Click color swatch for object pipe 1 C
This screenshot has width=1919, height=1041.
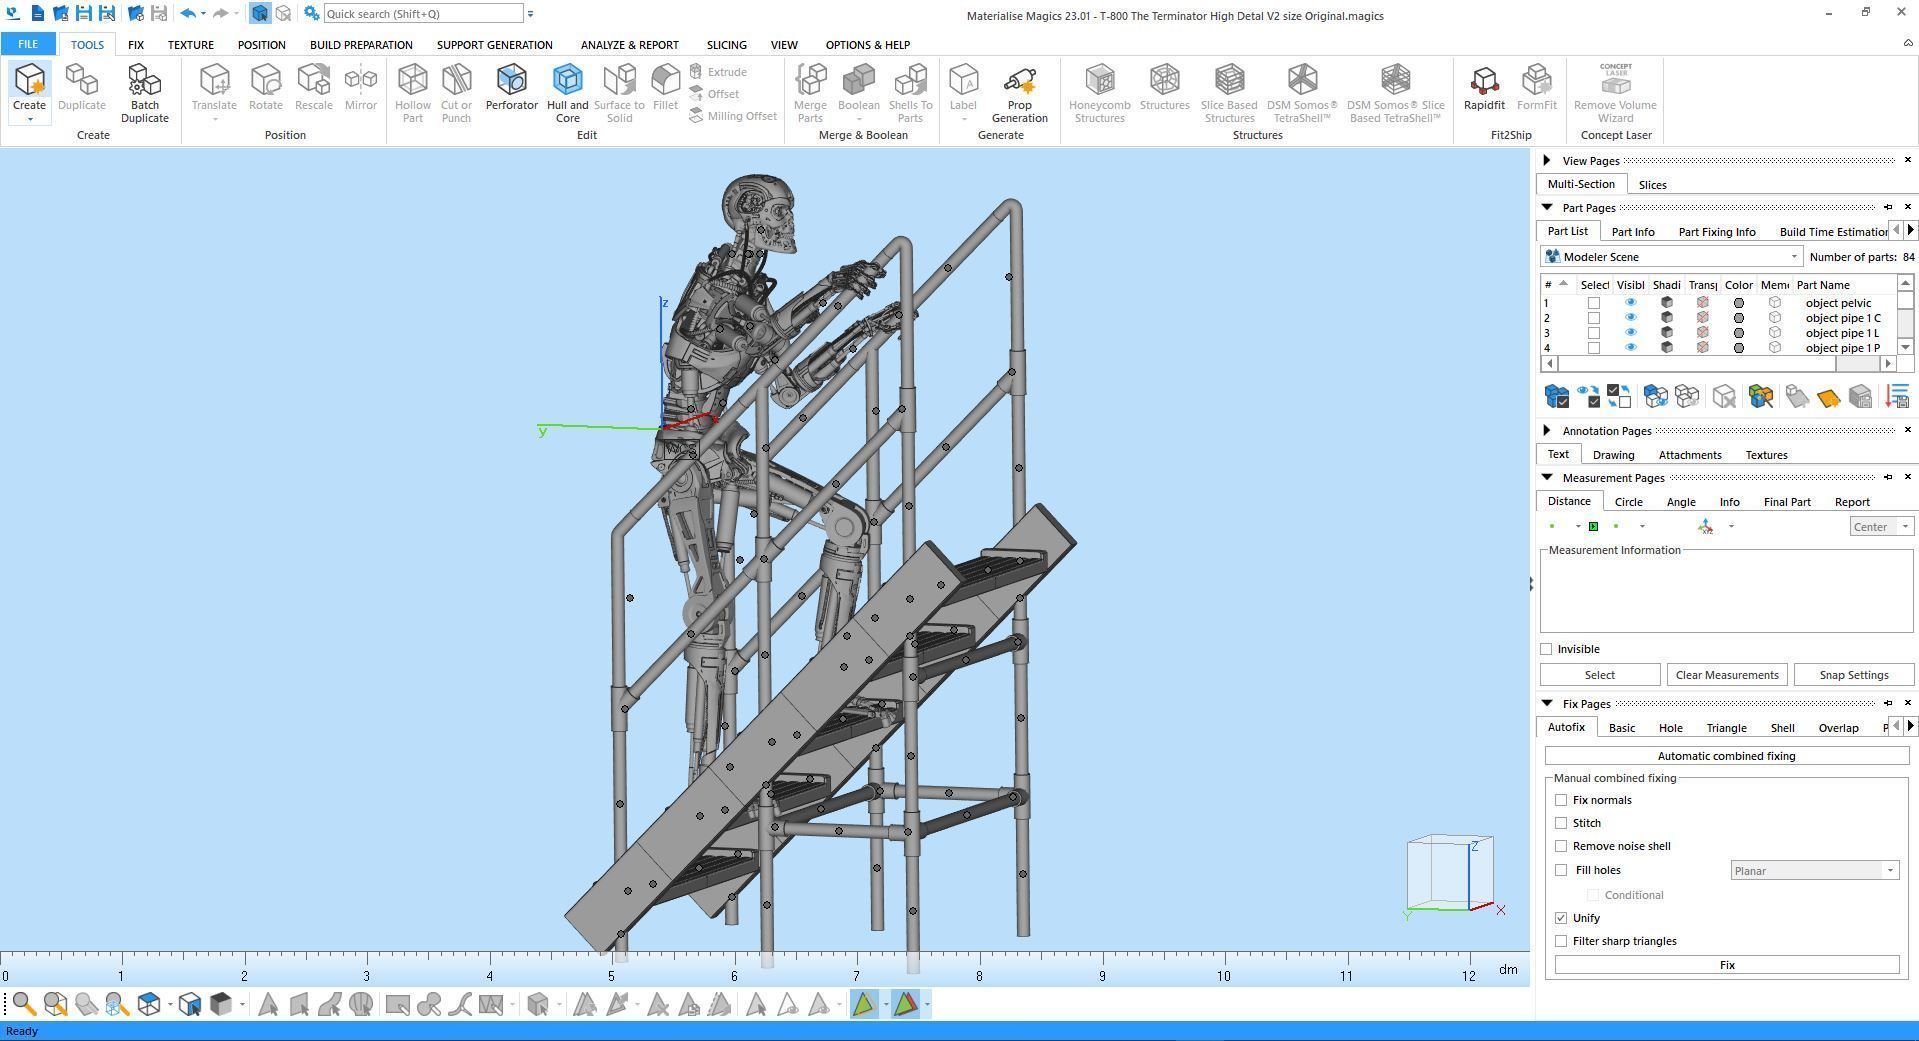[x=1738, y=318]
